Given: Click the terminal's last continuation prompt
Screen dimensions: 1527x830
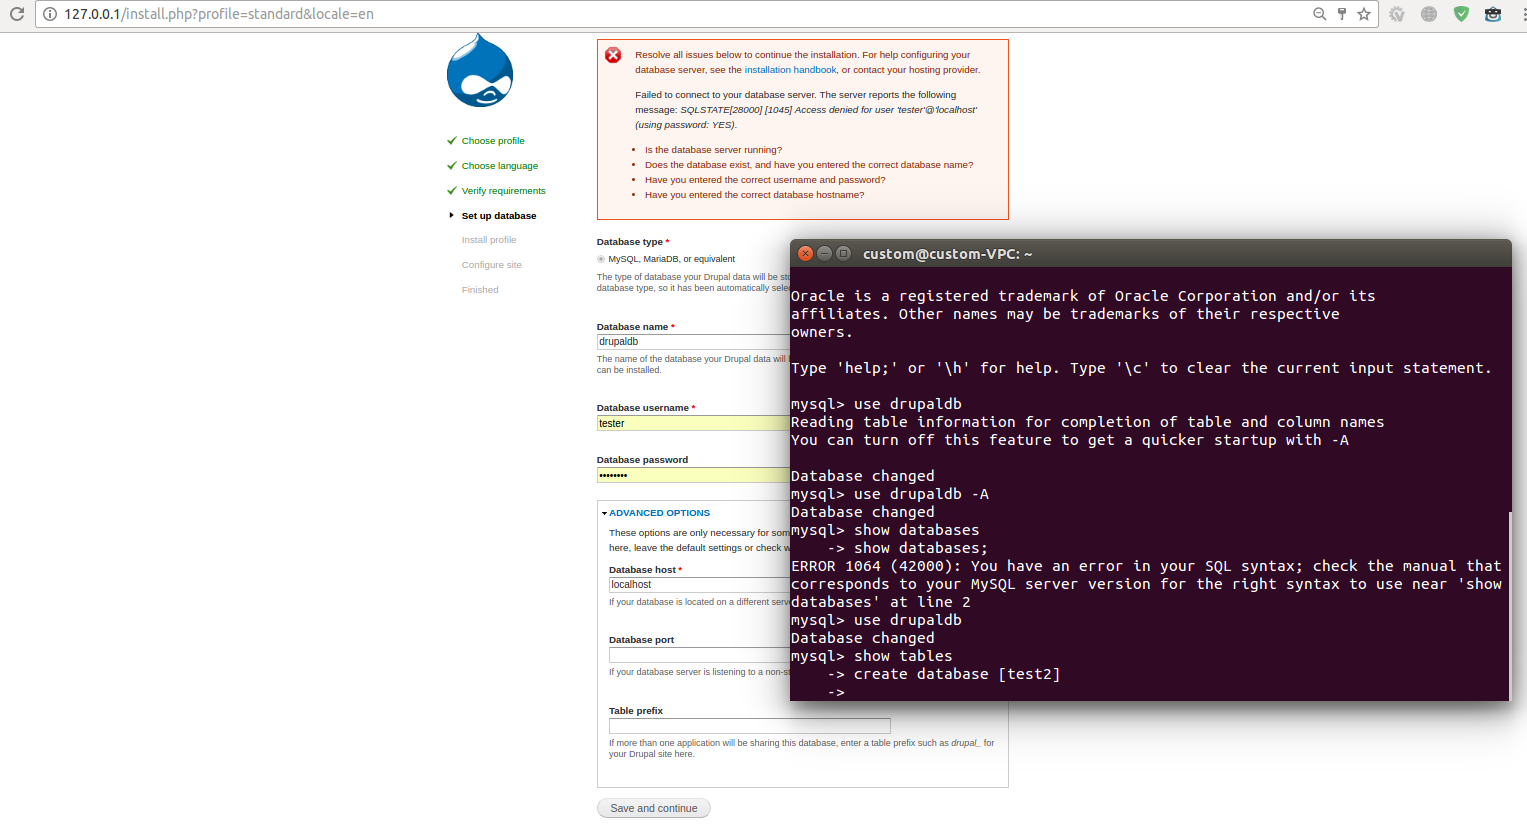Looking at the screenshot, I should coord(836,692).
